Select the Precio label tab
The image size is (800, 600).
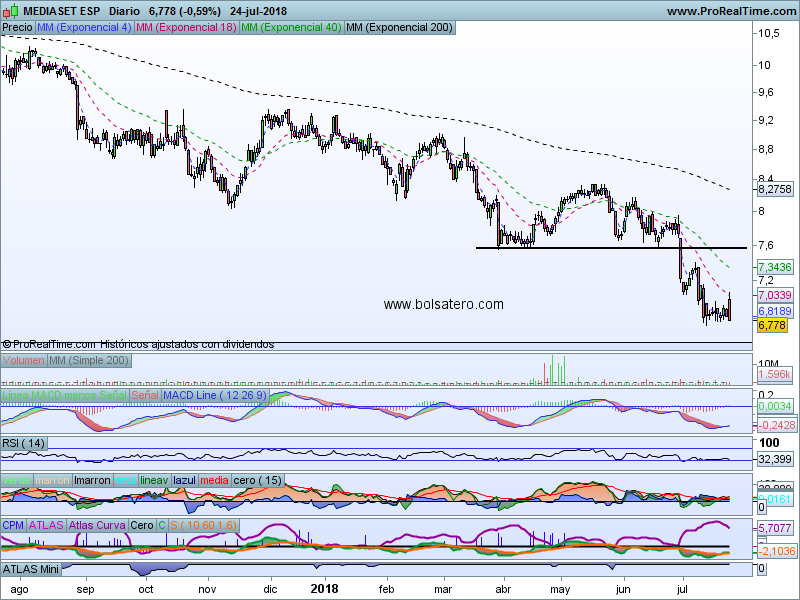[17, 27]
